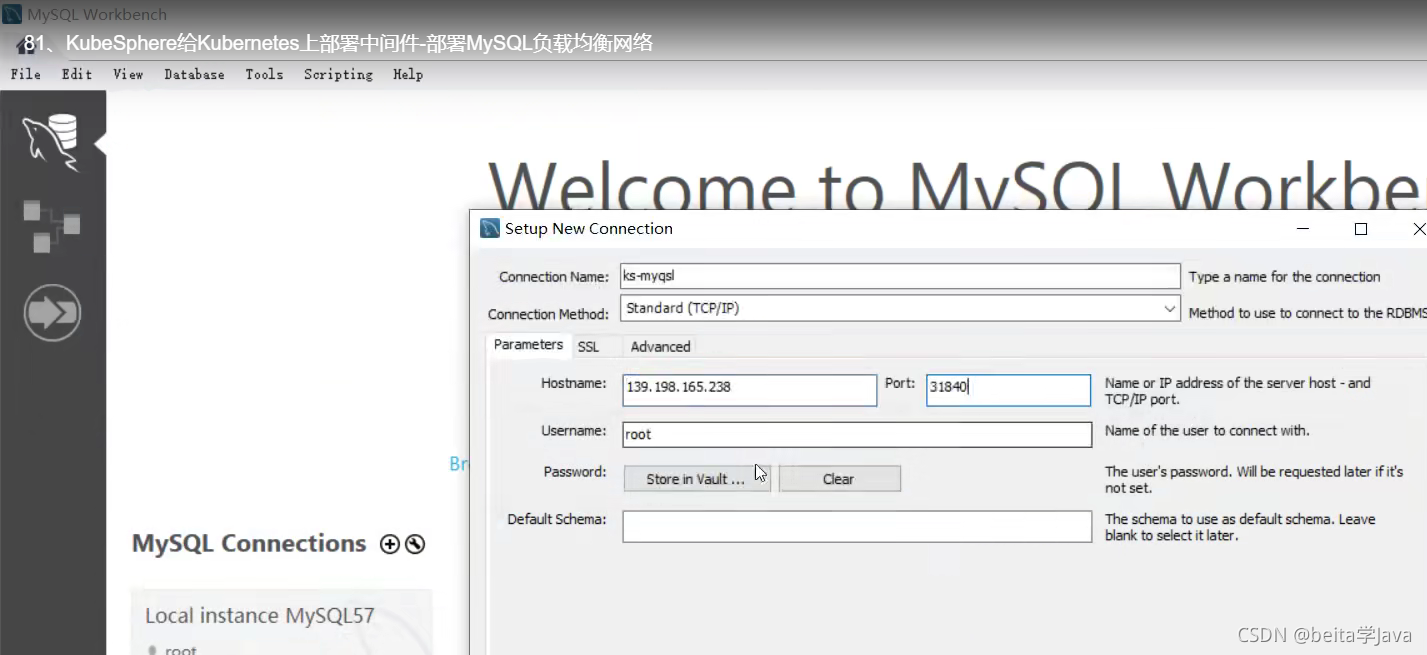
Task: Focus the Port input field
Action: [x=1008, y=390]
